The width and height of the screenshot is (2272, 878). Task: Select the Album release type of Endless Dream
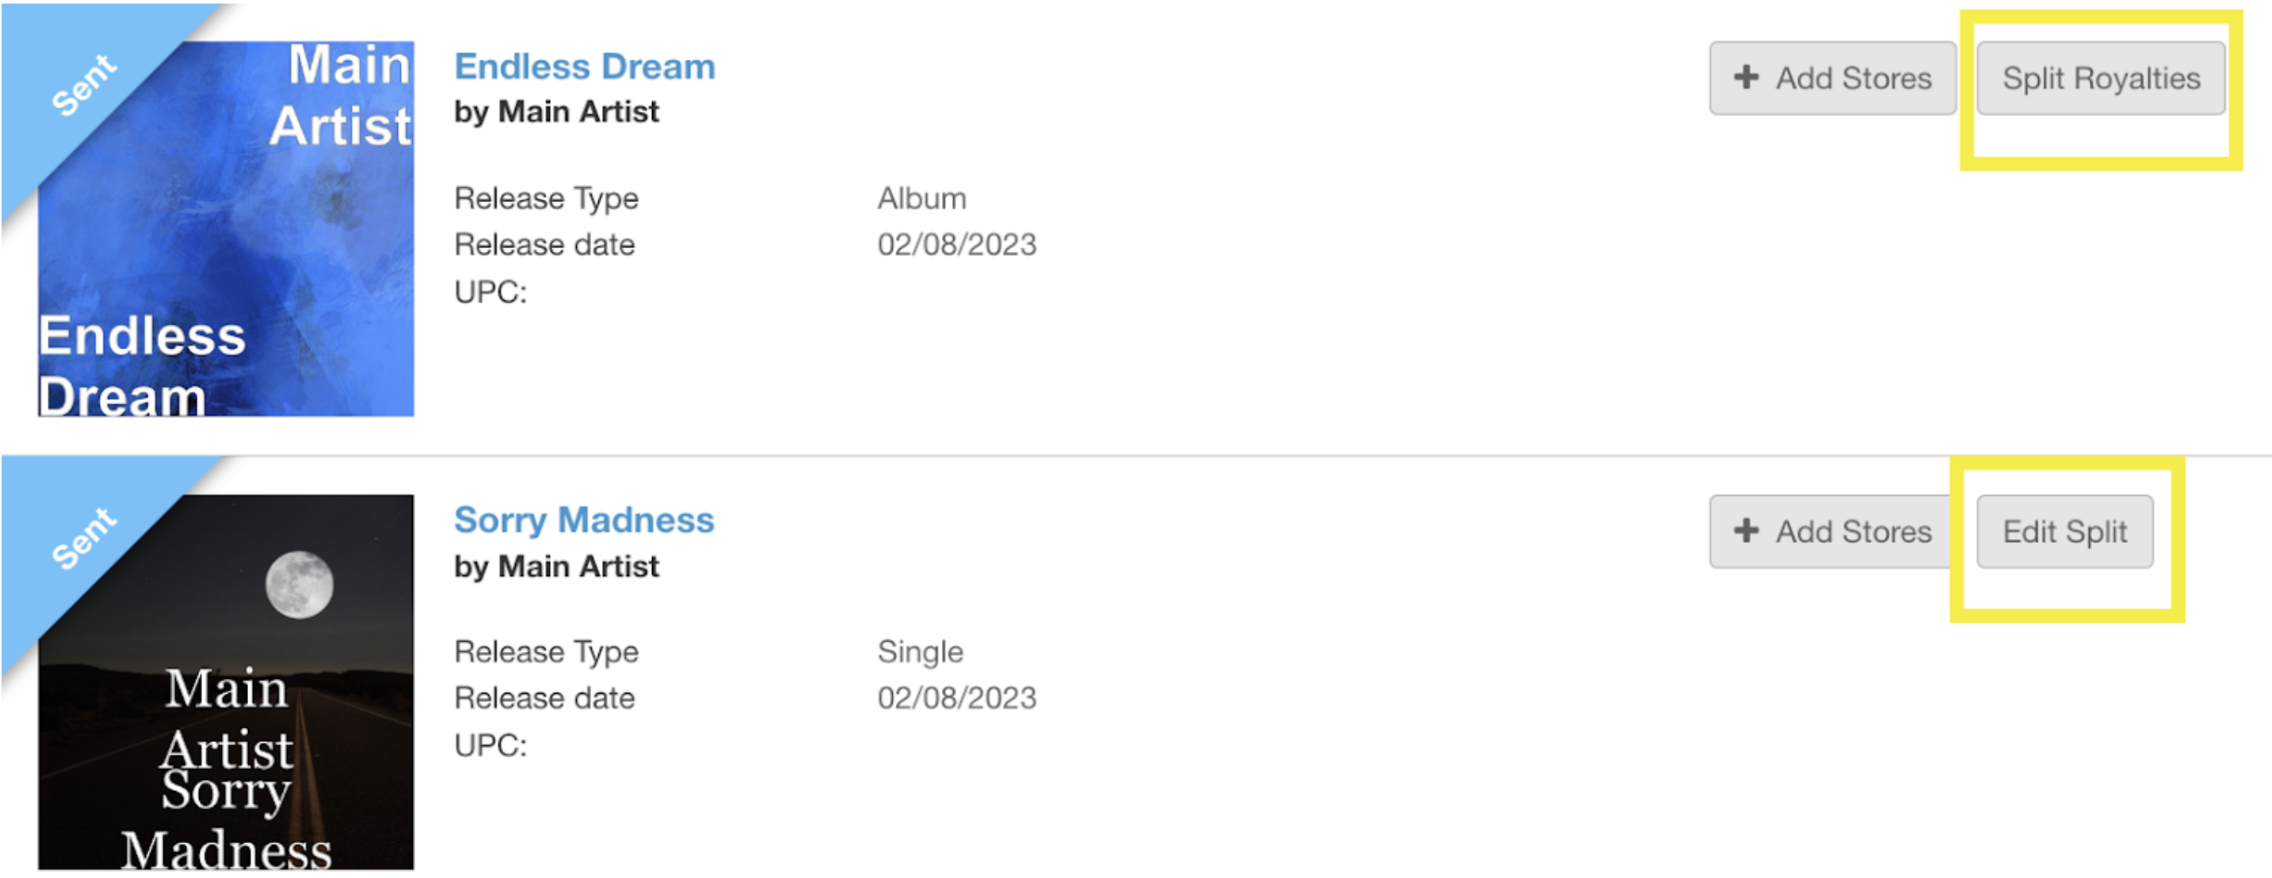point(920,197)
